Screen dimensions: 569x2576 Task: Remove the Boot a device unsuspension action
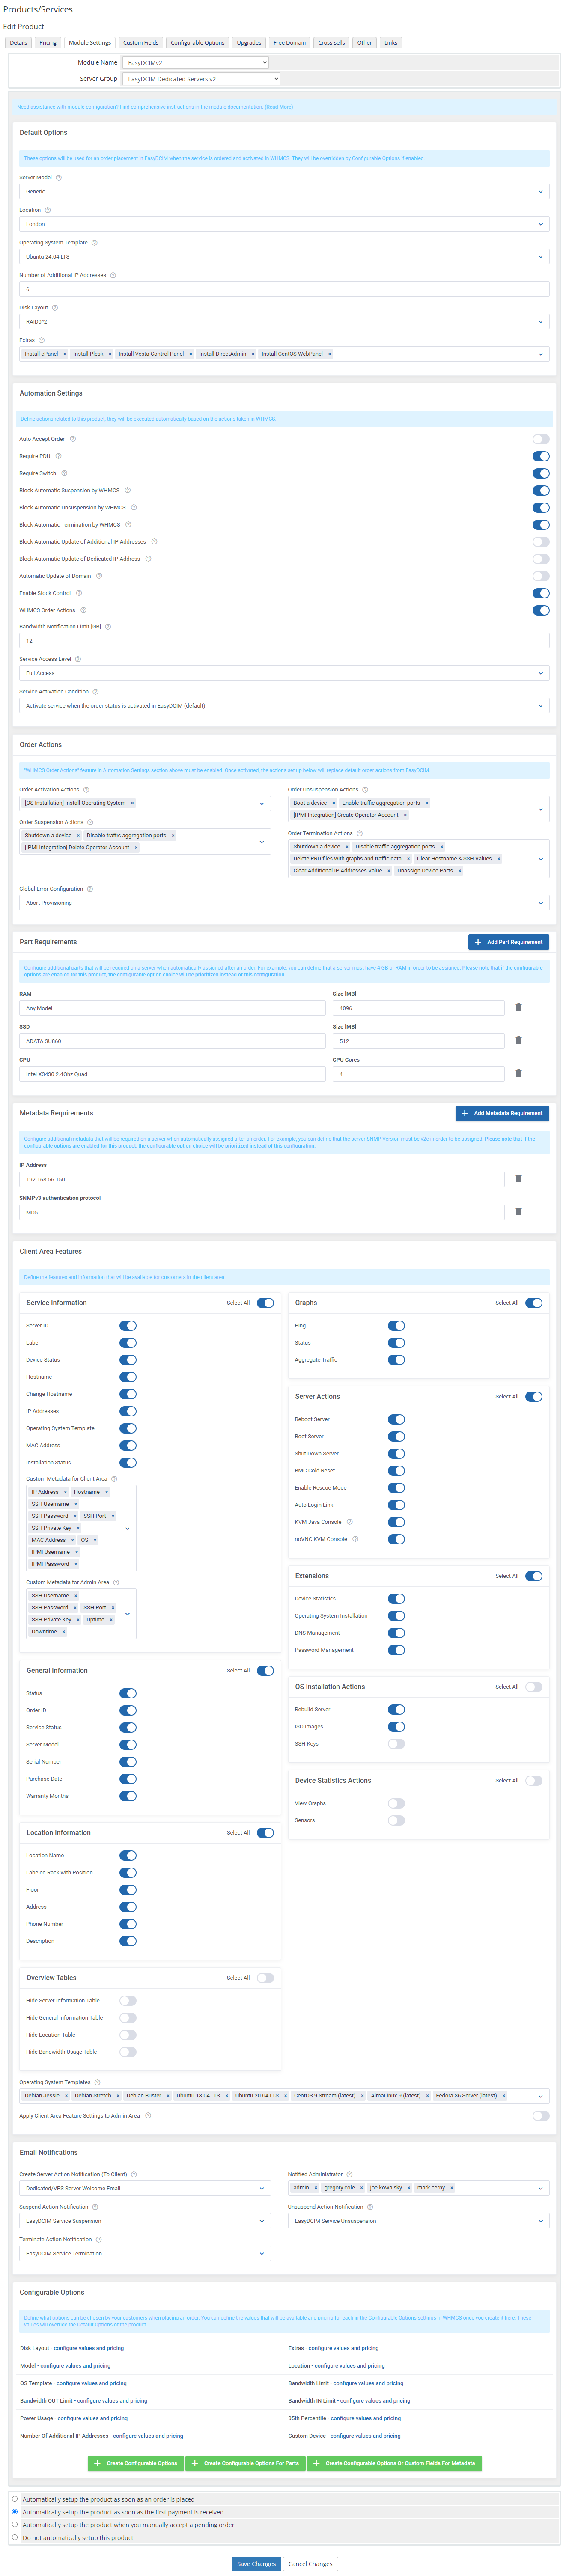pos(333,803)
